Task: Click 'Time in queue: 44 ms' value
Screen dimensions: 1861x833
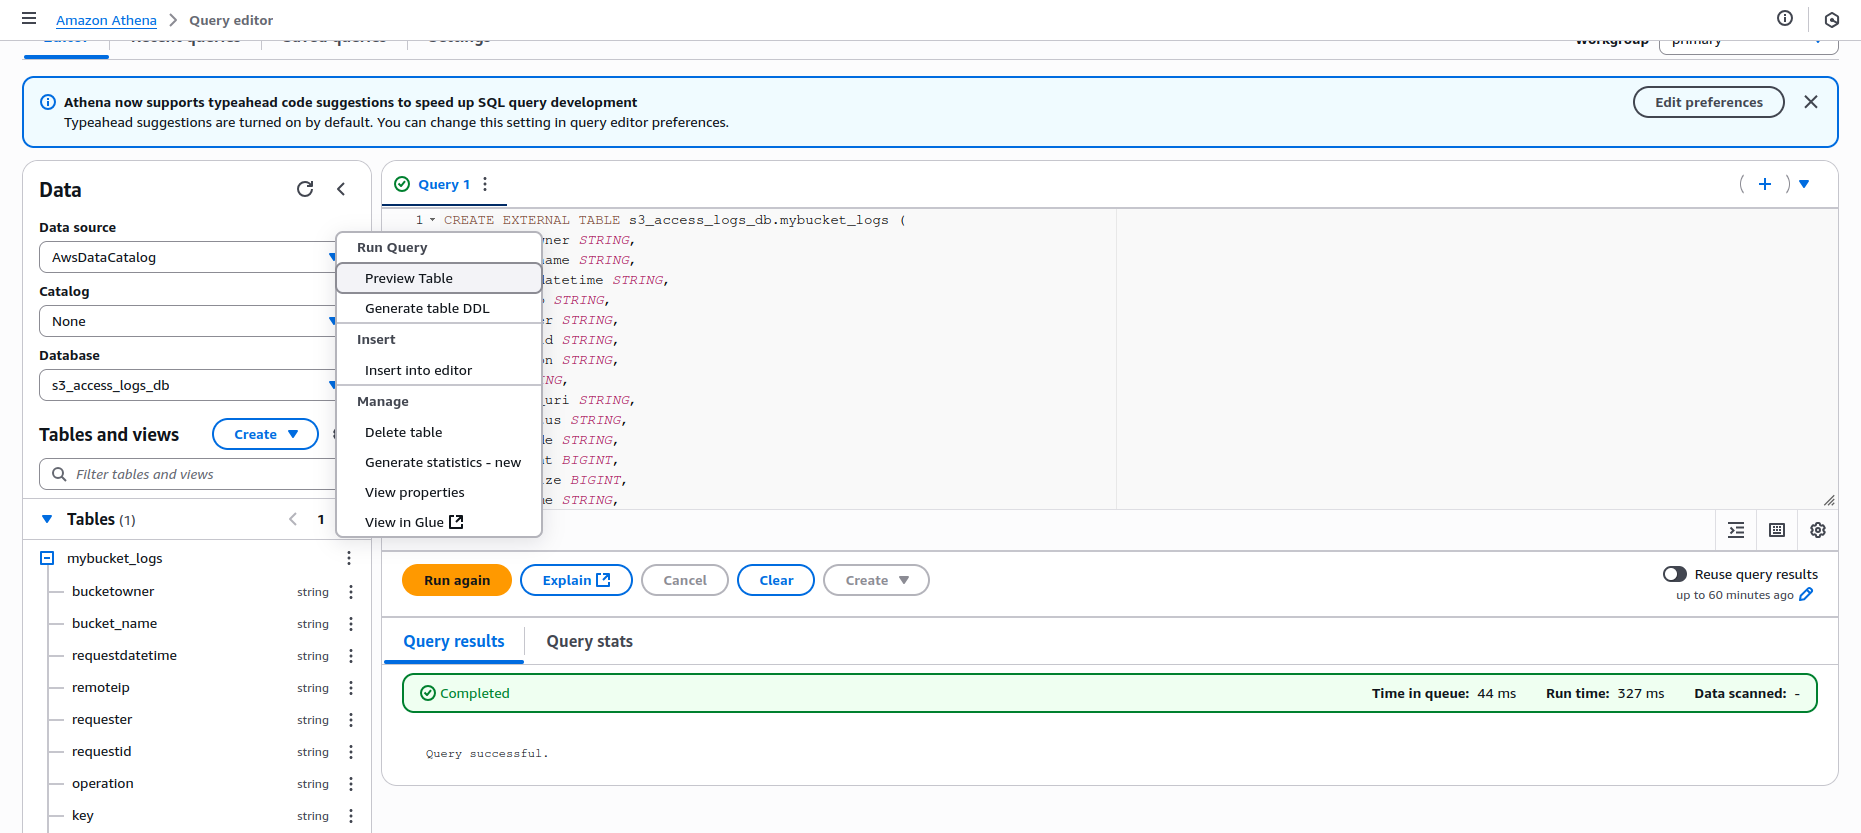Action: [x=1444, y=693]
